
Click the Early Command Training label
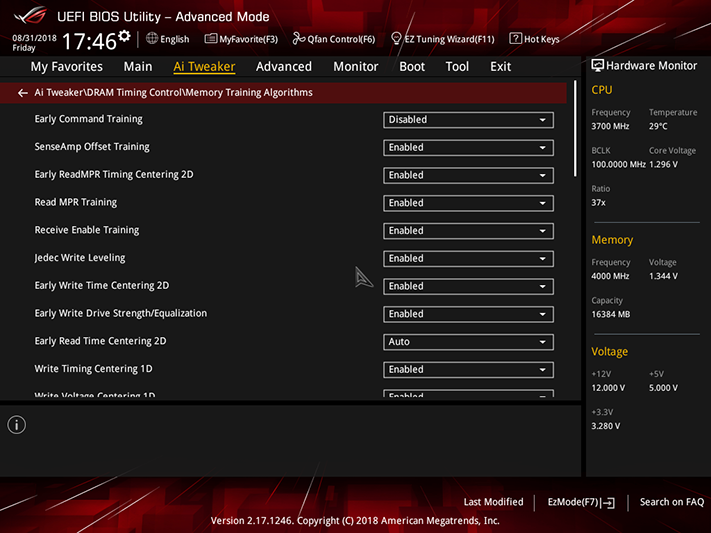tap(88, 119)
